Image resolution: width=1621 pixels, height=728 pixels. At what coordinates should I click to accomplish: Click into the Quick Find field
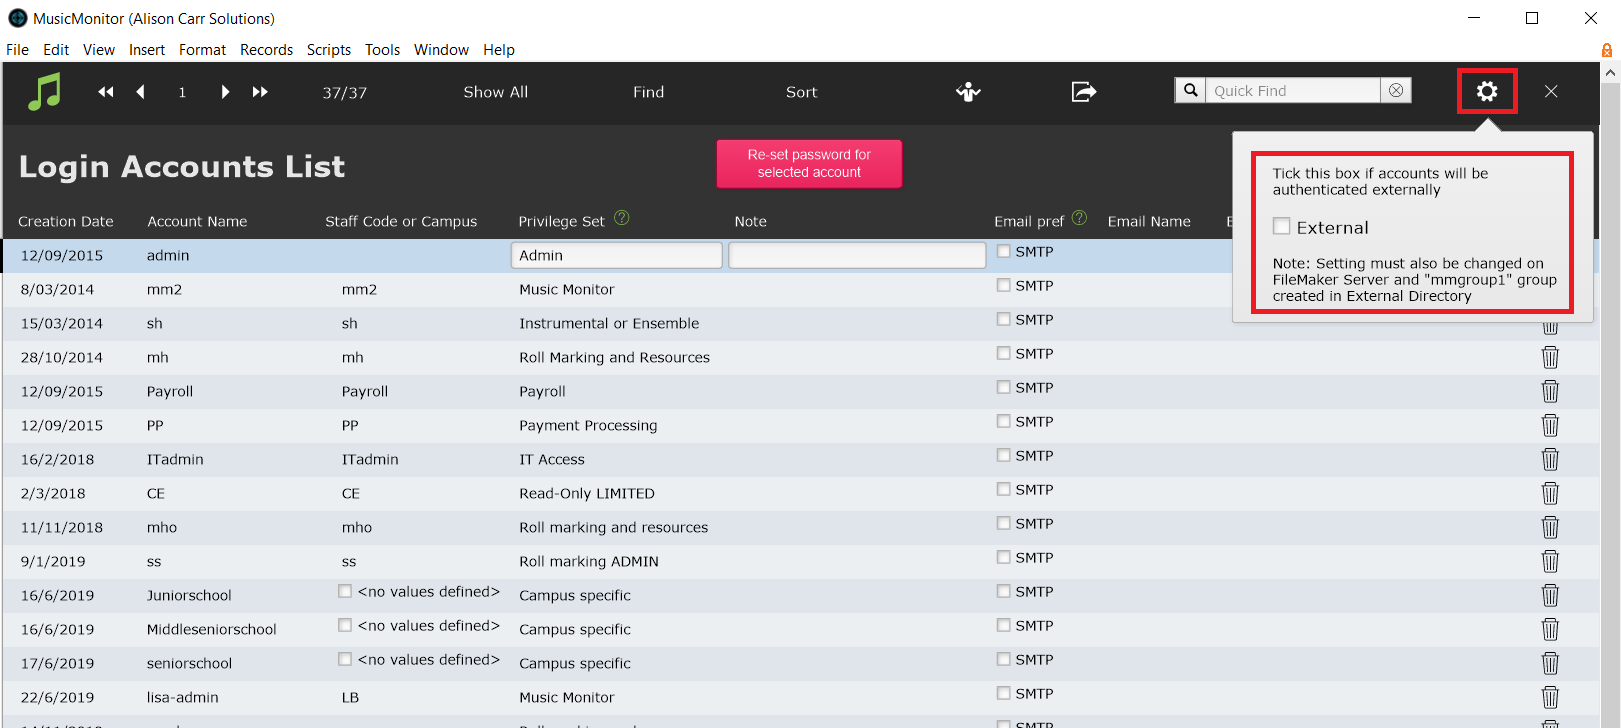click(1293, 90)
